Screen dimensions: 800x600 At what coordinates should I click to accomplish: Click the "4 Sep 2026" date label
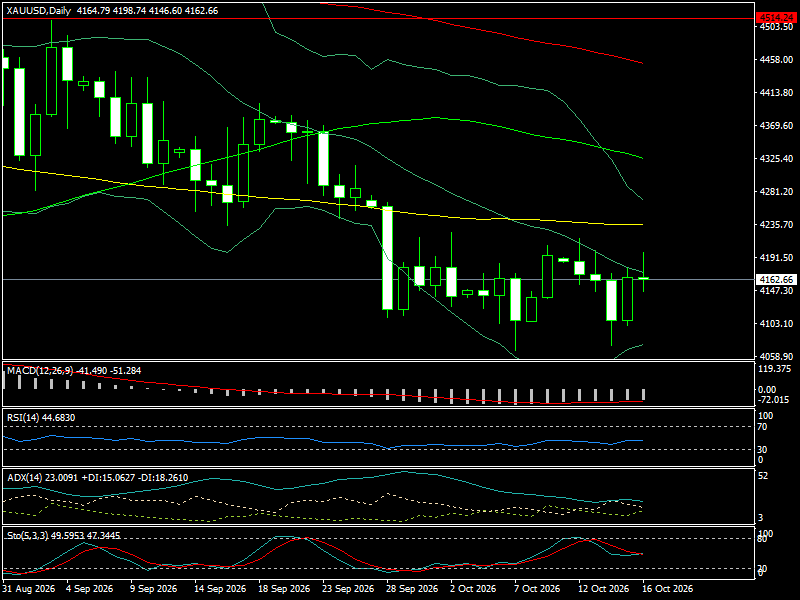[89, 589]
